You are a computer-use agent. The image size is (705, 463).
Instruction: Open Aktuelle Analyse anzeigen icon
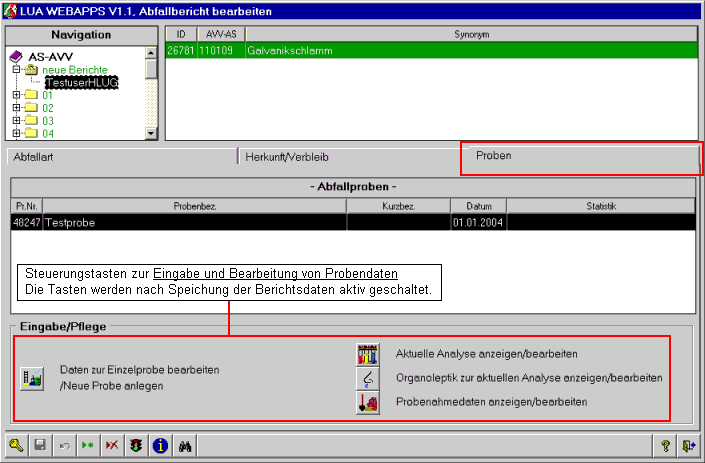(367, 354)
